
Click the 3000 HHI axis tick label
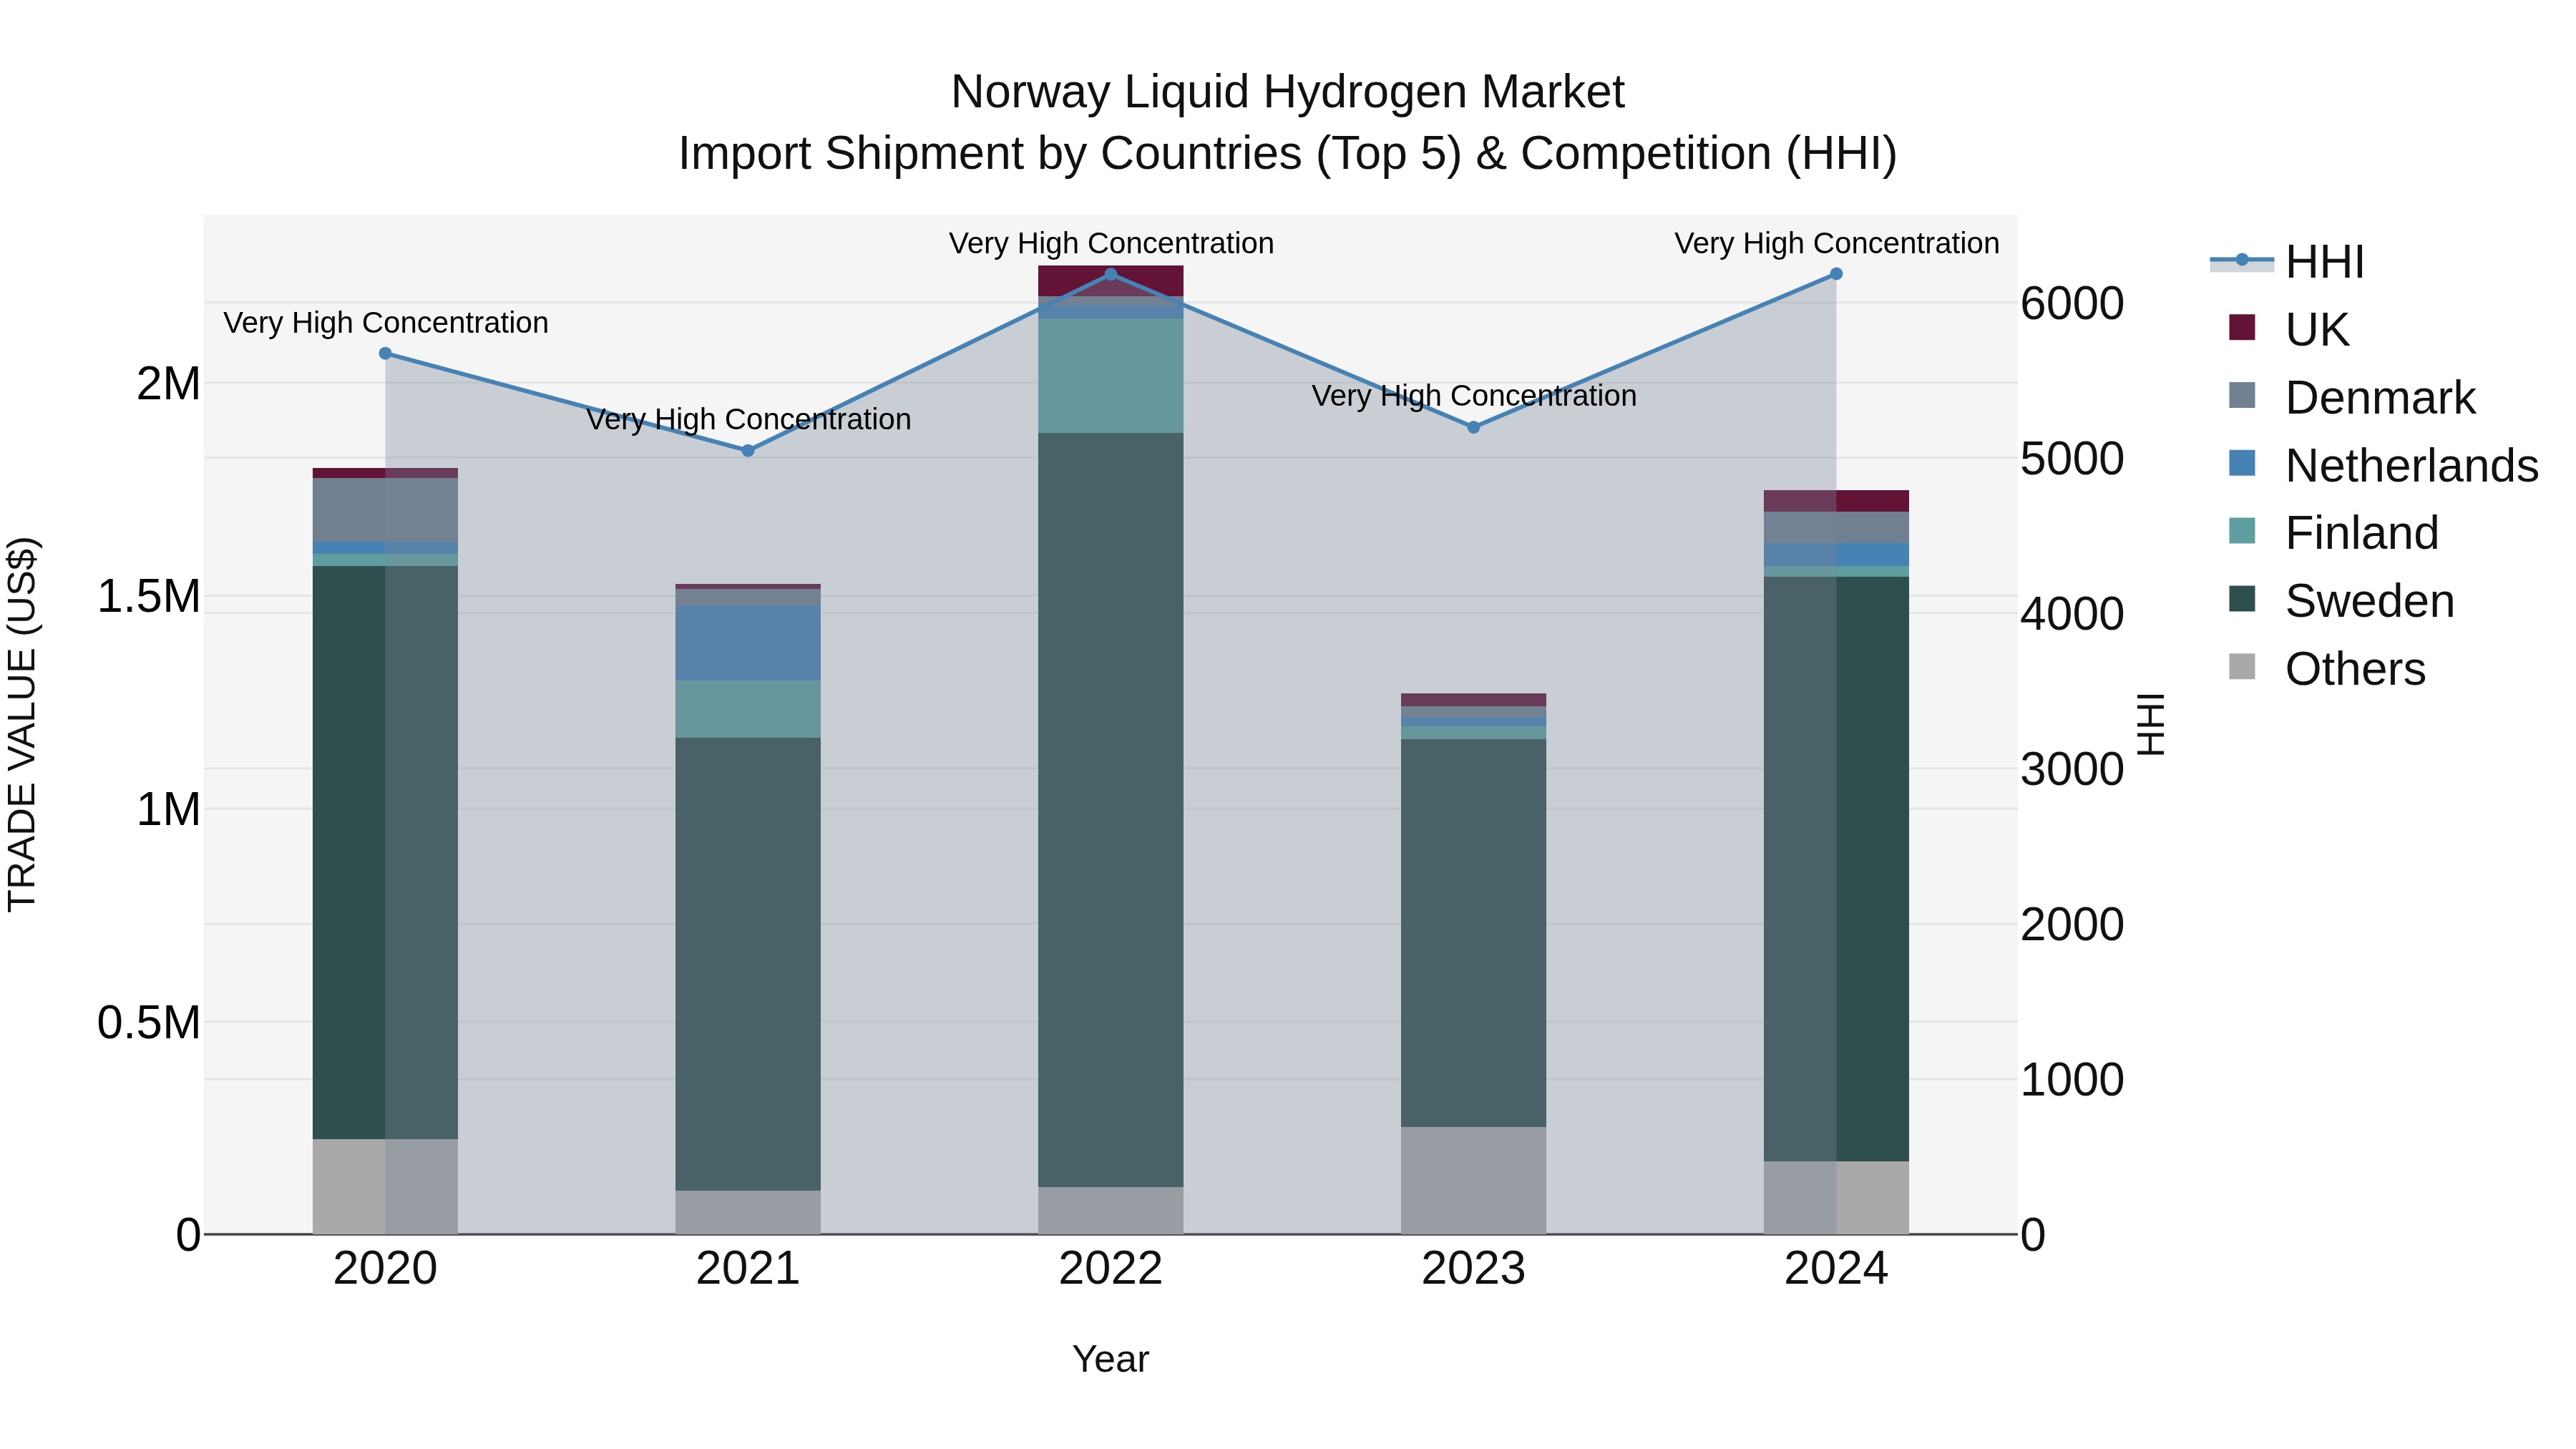coord(2072,769)
